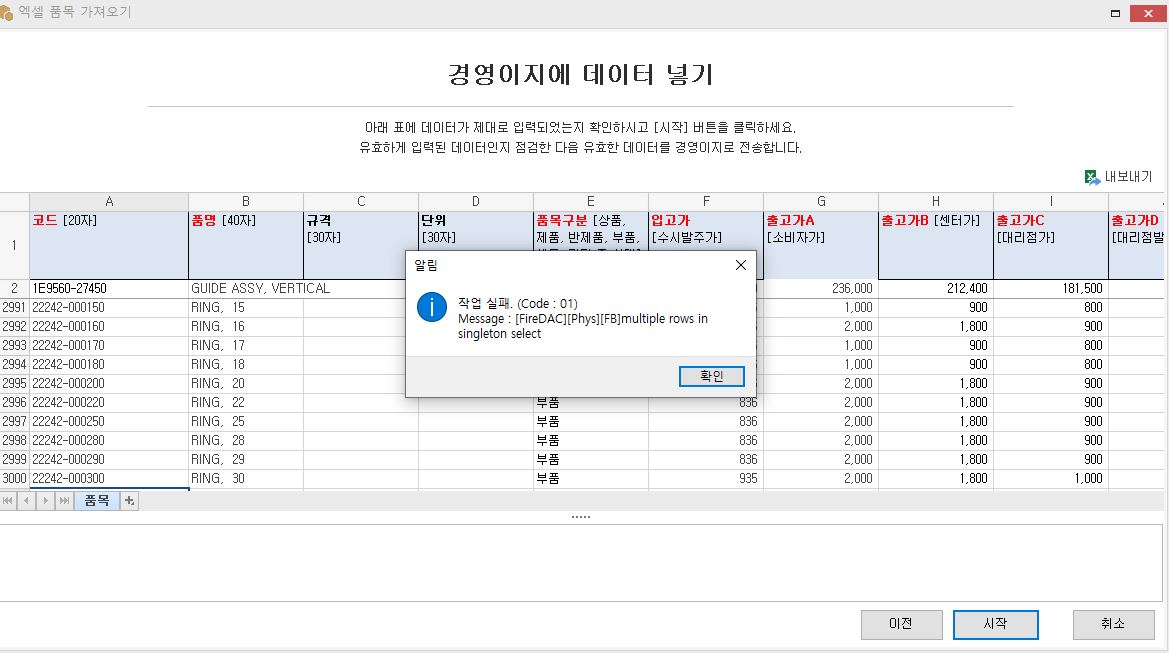This screenshot has height=653, width=1169.
Task: Go to next sheet with the right arrow
Action: (46, 501)
